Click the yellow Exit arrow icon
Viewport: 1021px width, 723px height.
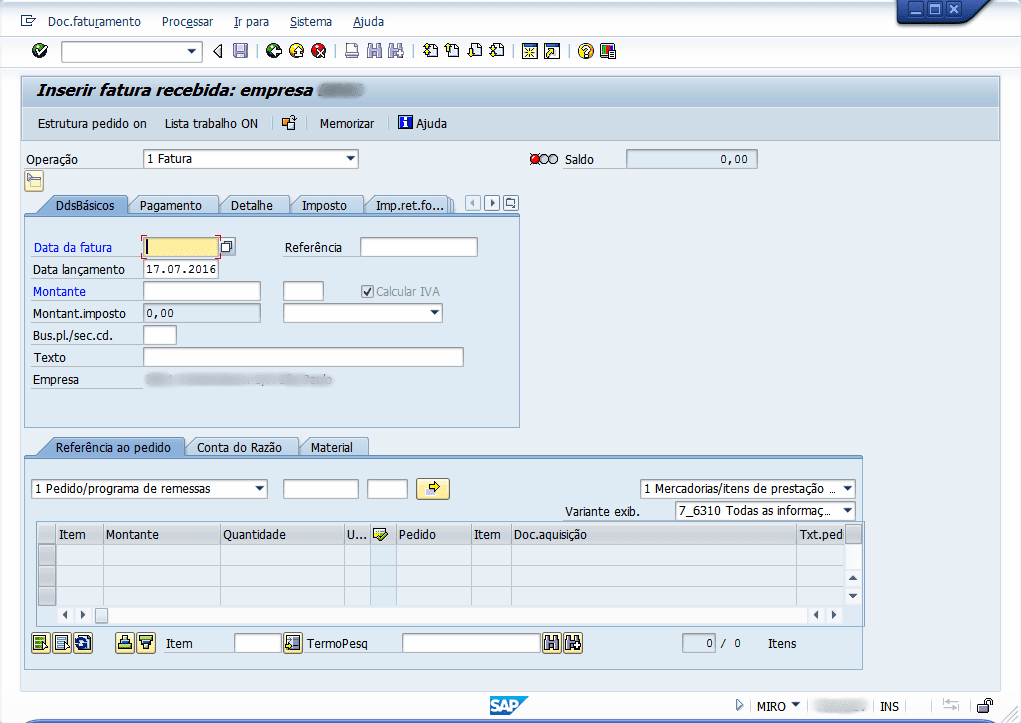click(296, 51)
